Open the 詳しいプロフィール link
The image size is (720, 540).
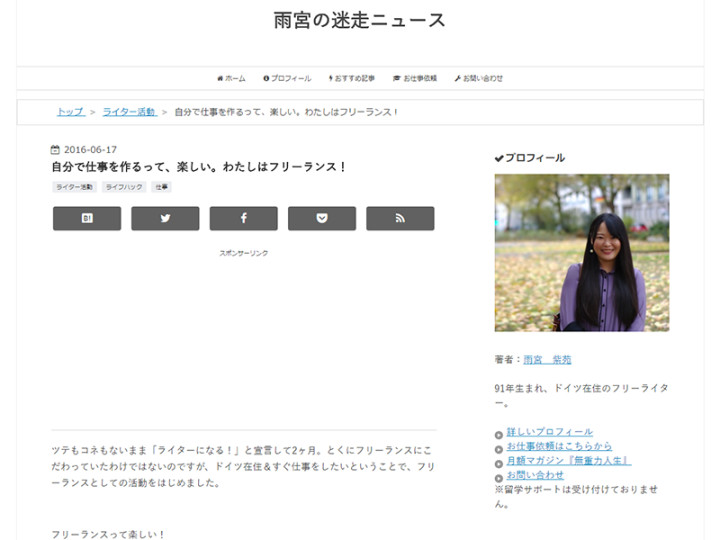coord(550,432)
